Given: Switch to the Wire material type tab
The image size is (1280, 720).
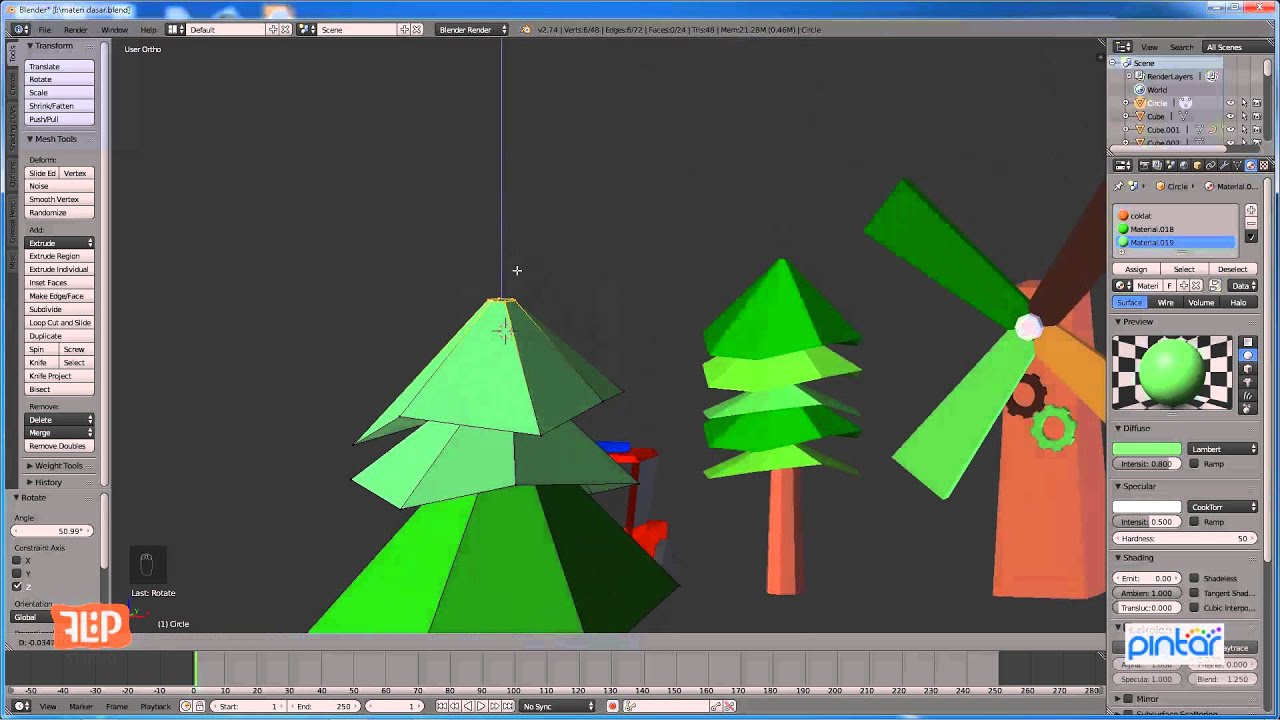Looking at the screenshot, I should click(1165, 302).
